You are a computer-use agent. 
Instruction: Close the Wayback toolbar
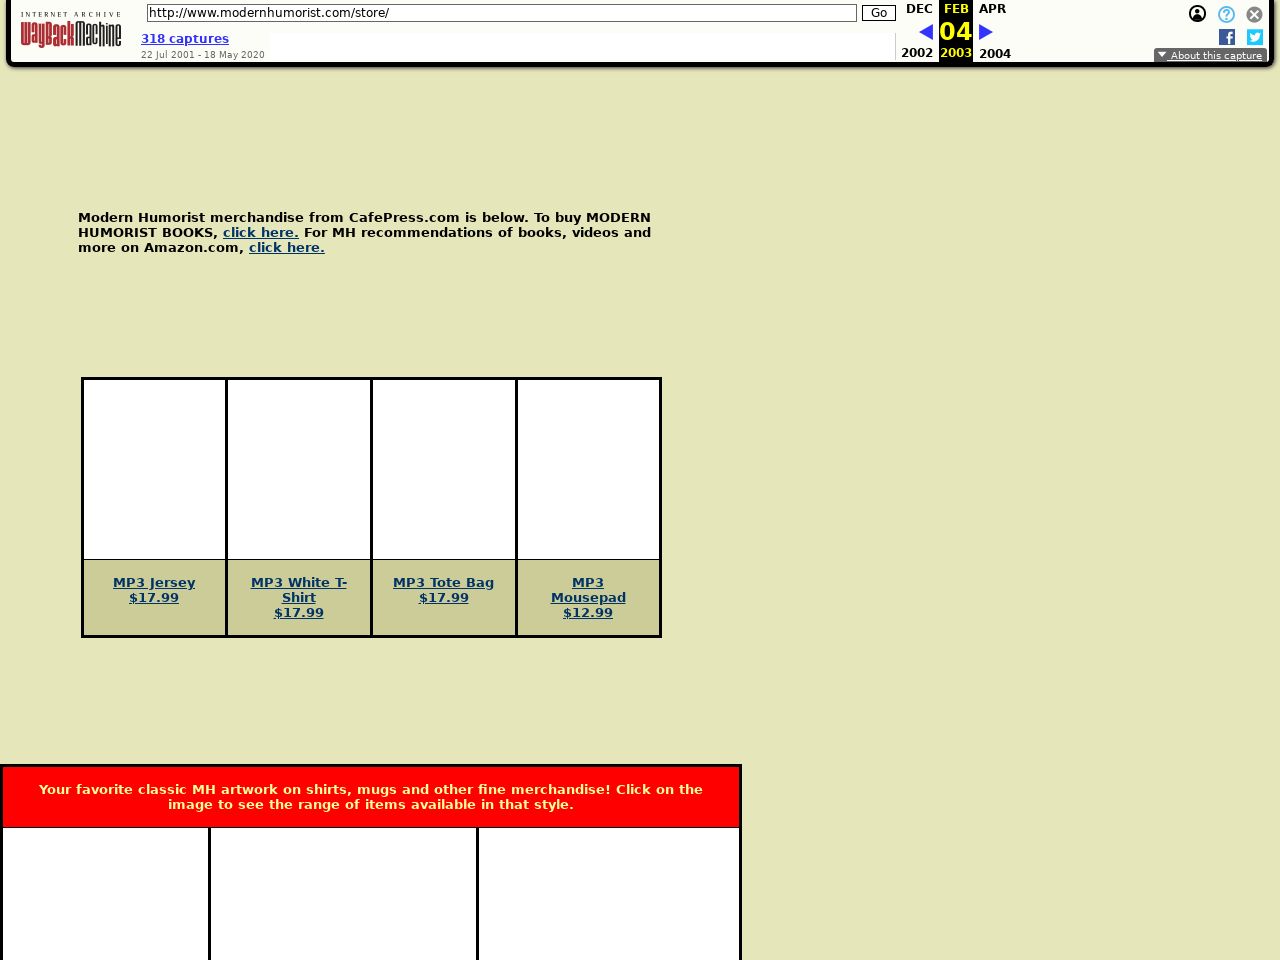(1254, 14)
